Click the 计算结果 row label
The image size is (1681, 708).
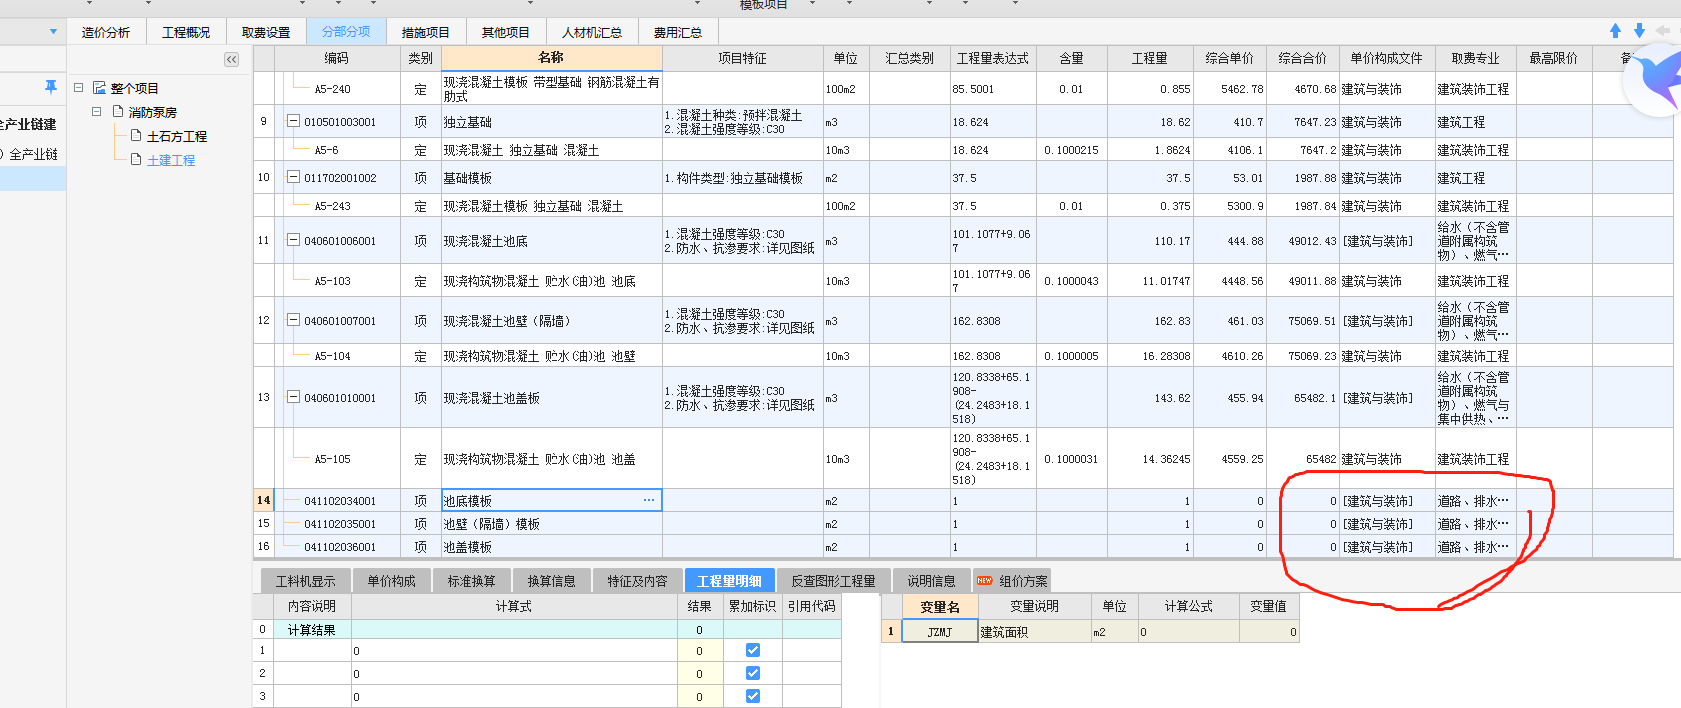(x=312, y=630)
